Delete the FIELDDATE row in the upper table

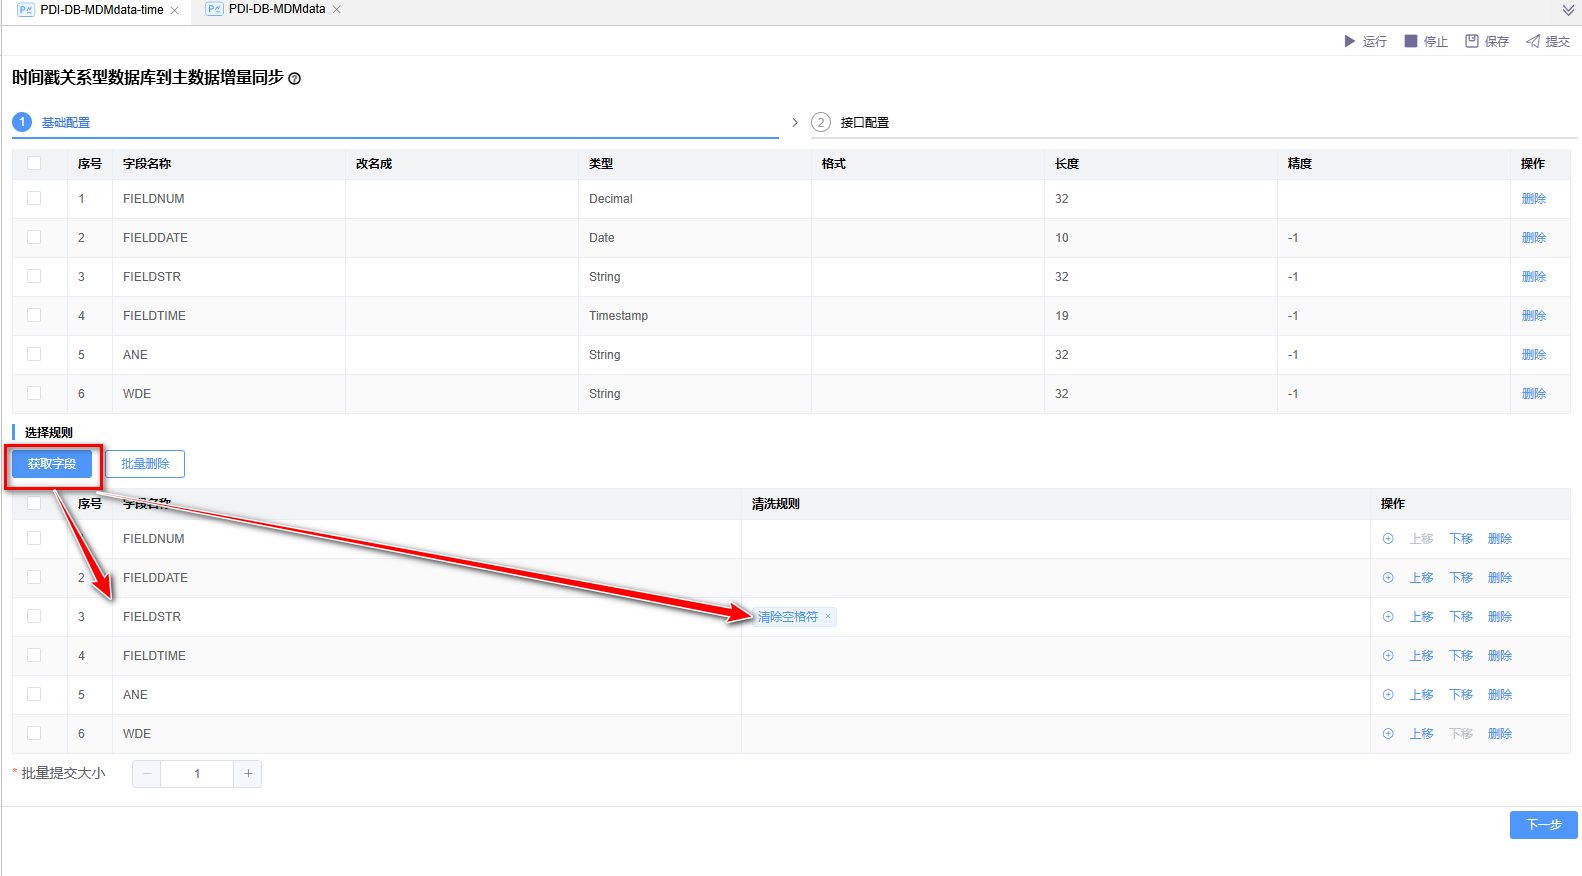click(x=1534, y=238)
